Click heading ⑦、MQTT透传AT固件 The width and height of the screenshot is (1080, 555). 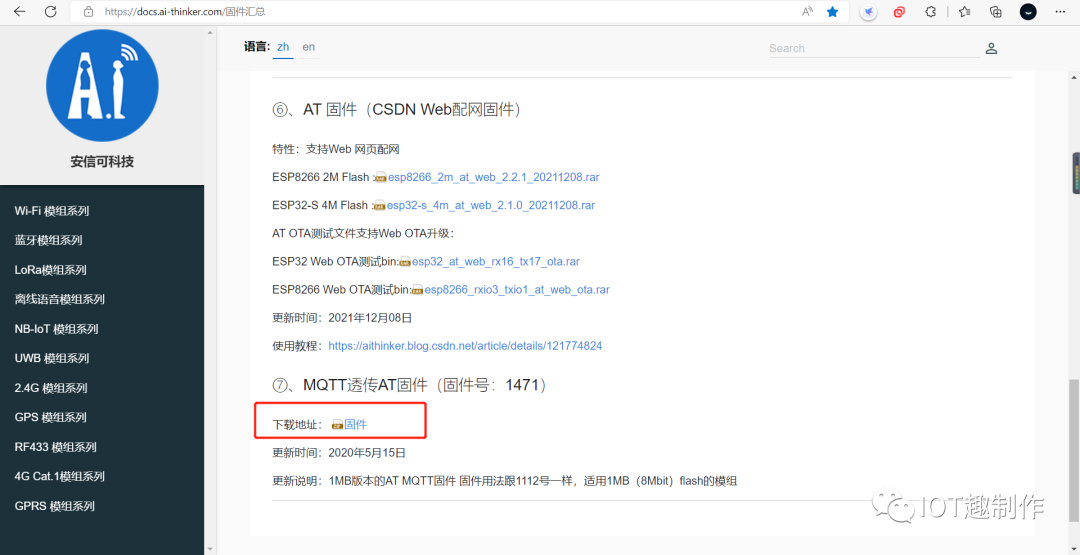point(411,386)
